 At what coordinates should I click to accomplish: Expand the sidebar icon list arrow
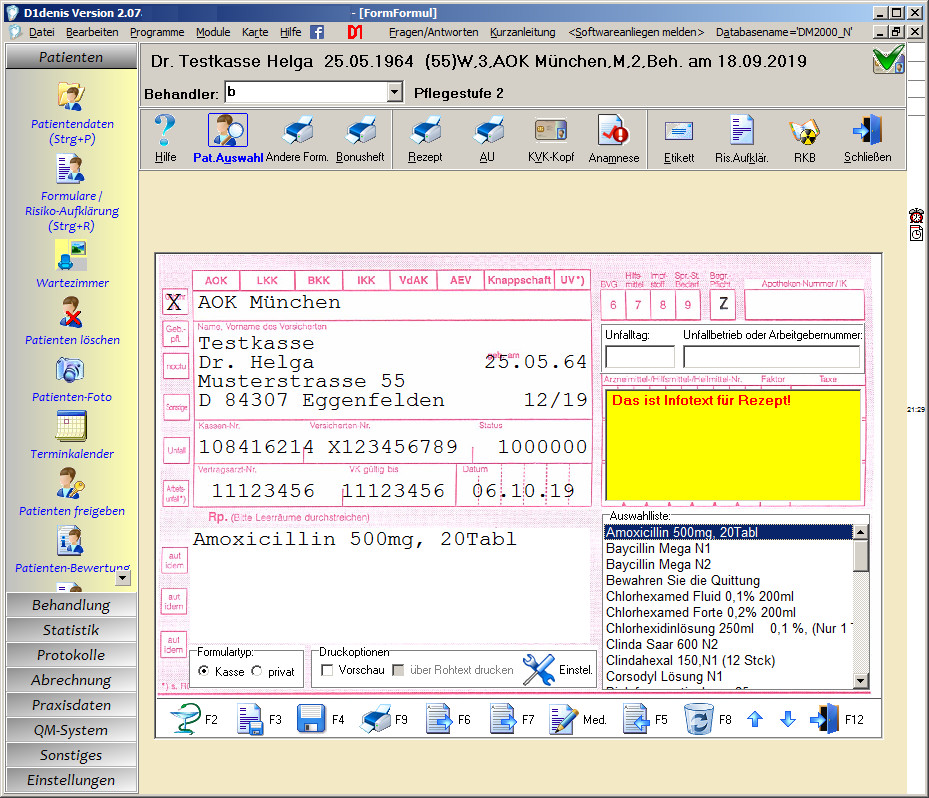click(123, 578)
